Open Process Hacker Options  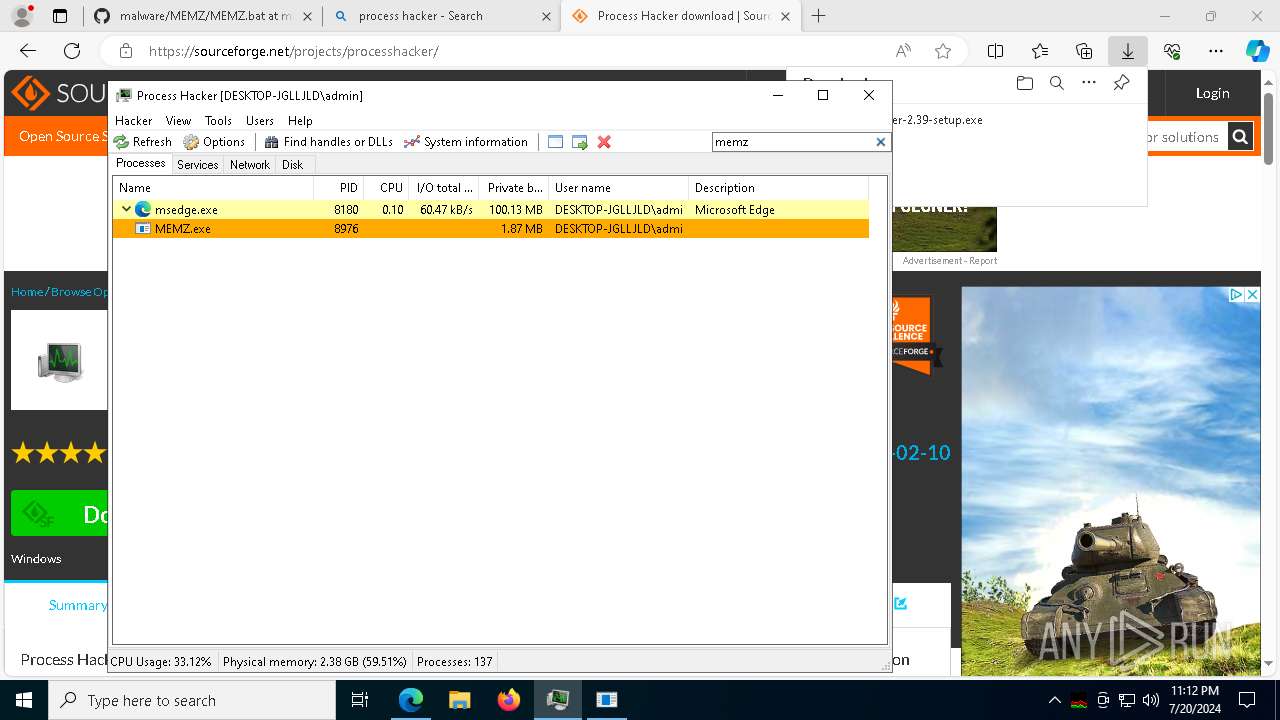(x=214, y=142)
